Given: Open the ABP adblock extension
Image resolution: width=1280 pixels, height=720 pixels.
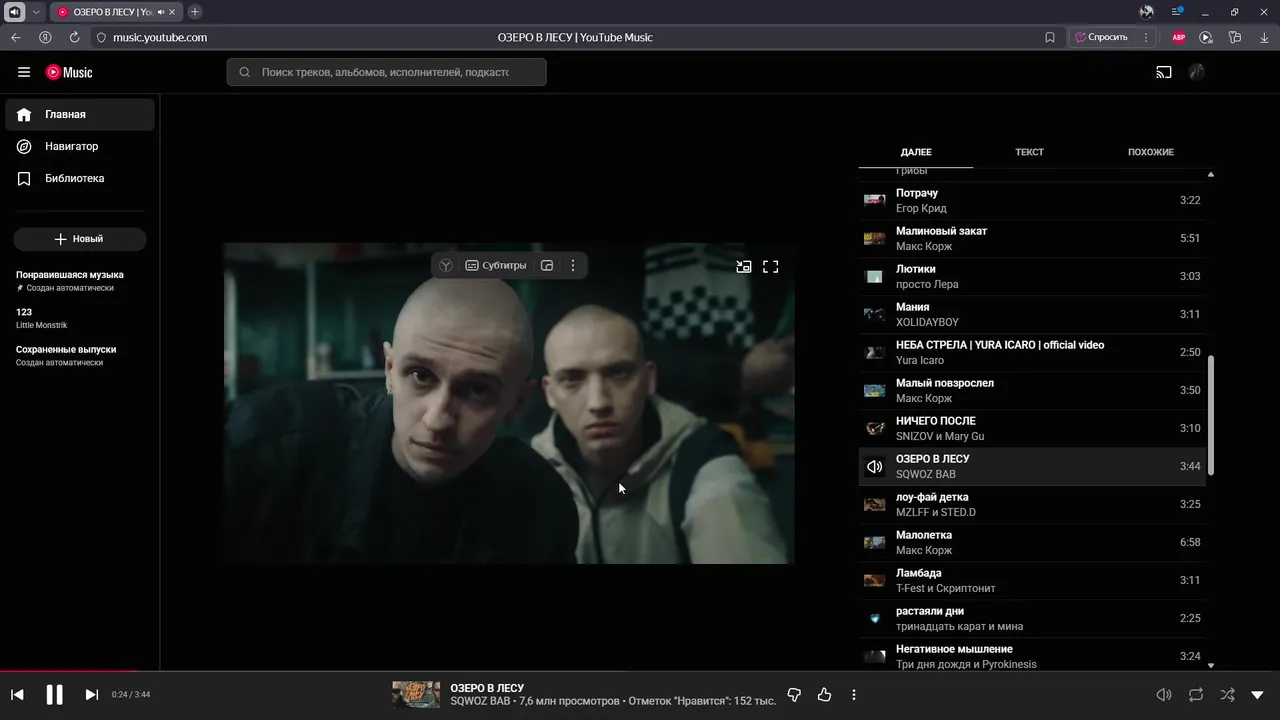Looking at the screenshot, I should pos(1178,37).
